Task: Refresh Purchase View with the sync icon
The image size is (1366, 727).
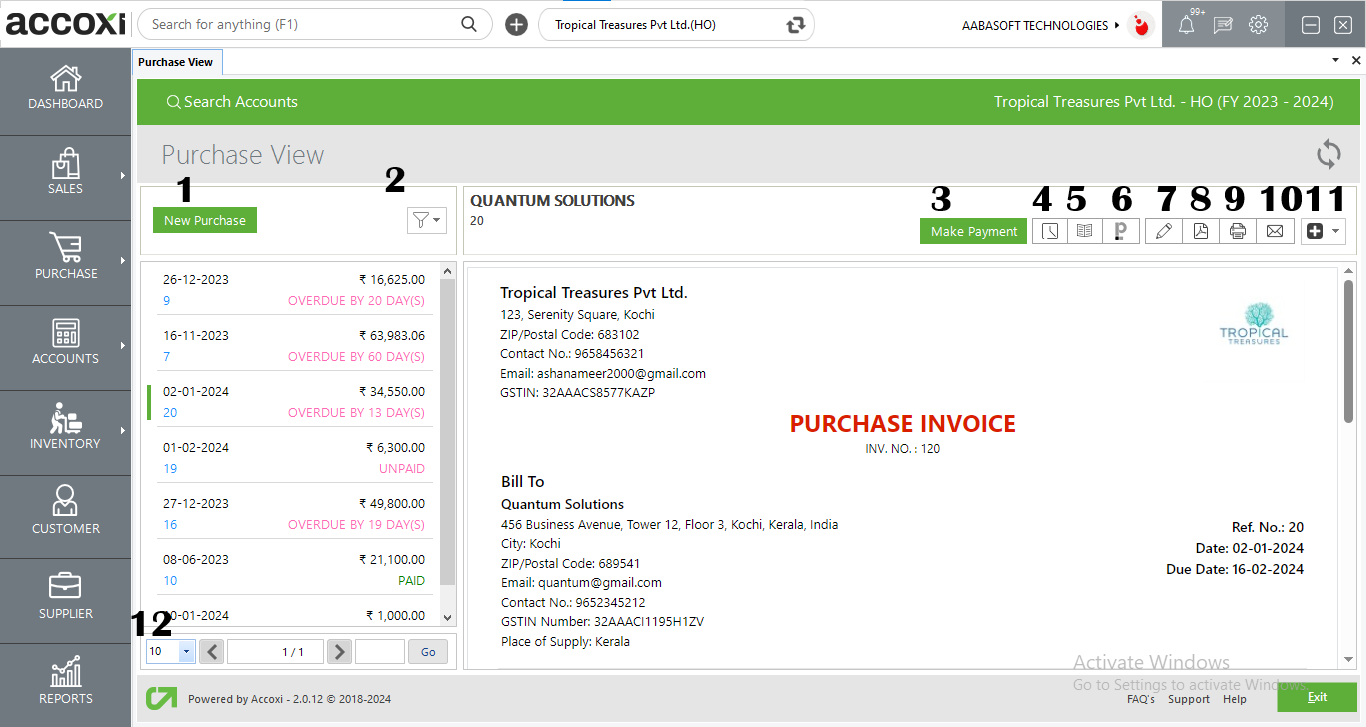Action: [x=1329, y=155]
